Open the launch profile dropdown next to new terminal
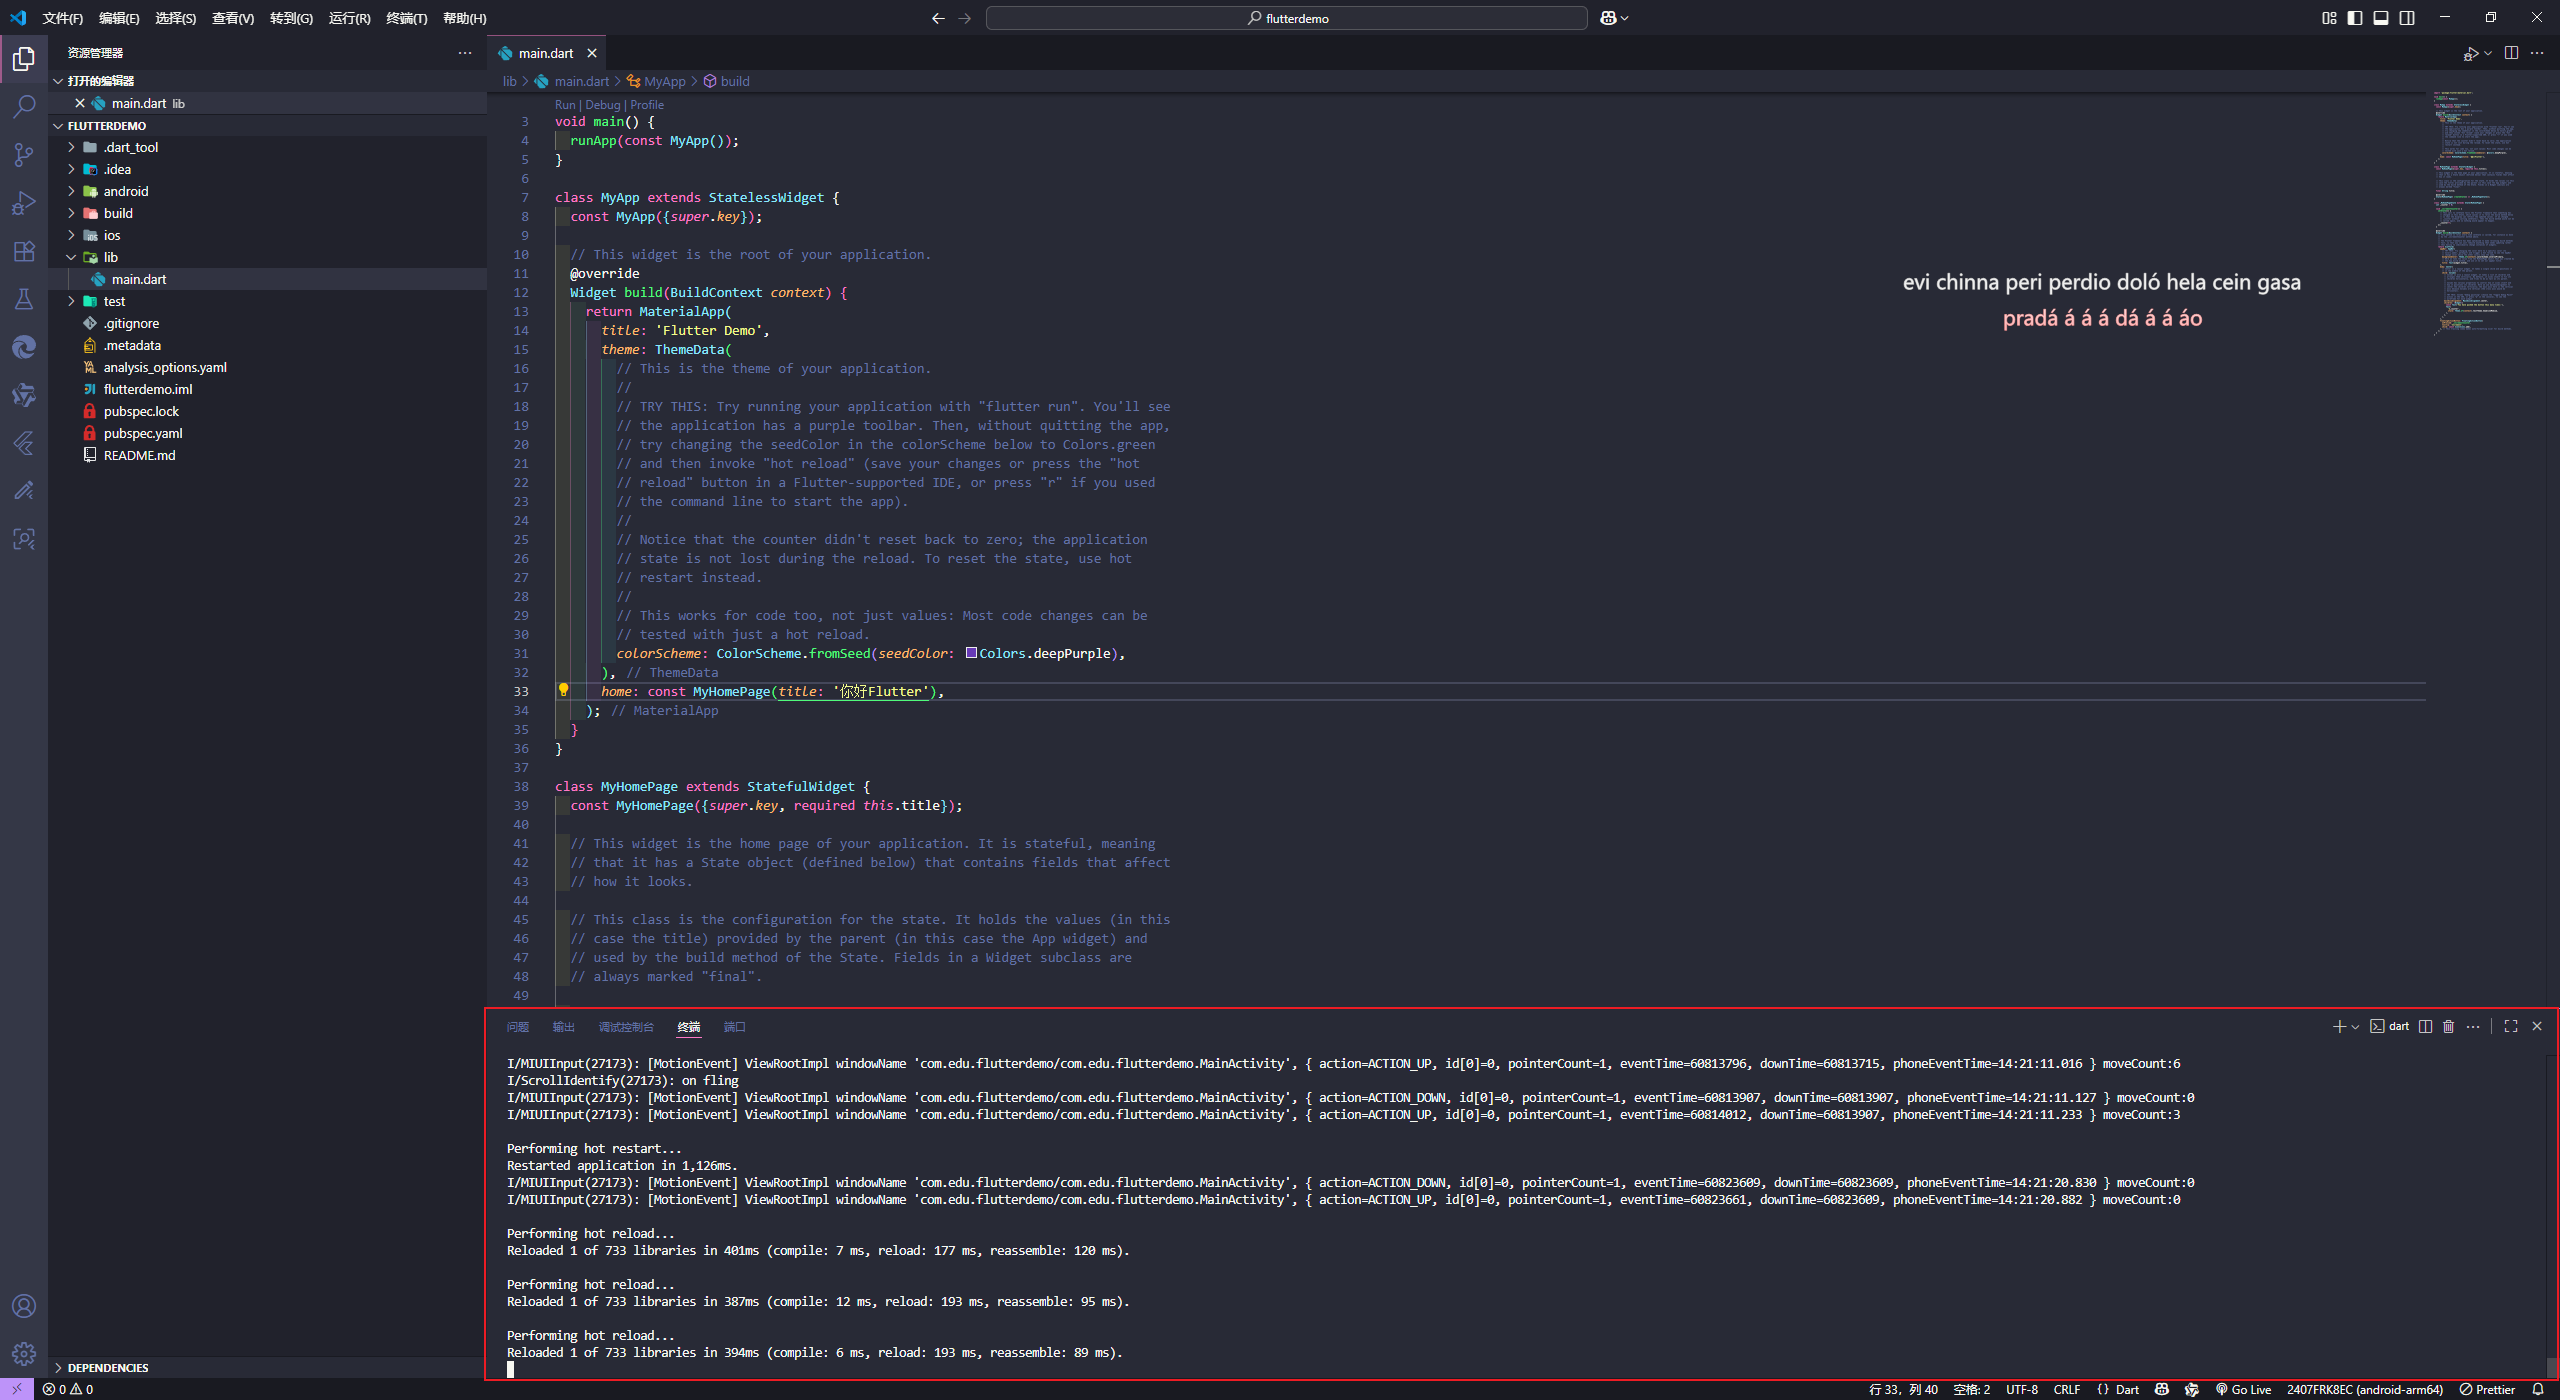 [x=2356, y=1027]
